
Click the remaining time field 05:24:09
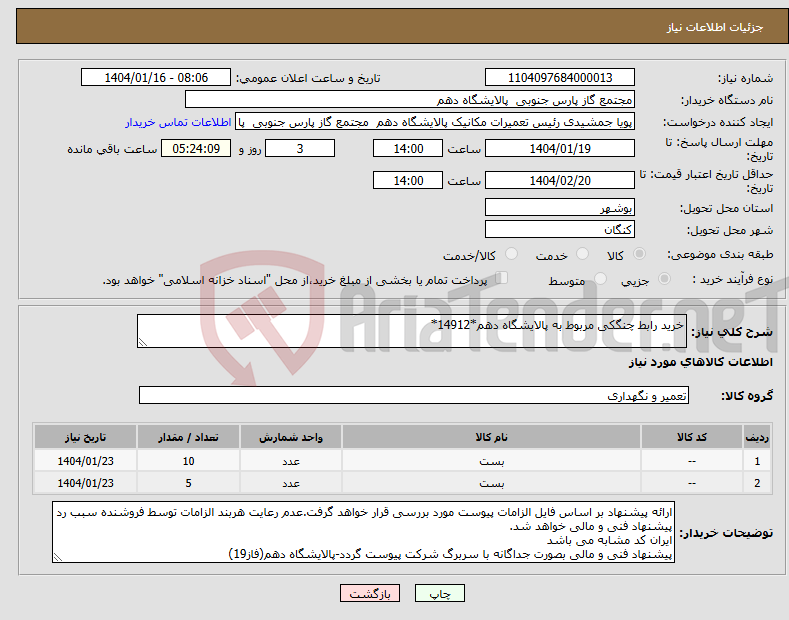tap(196, 148)
